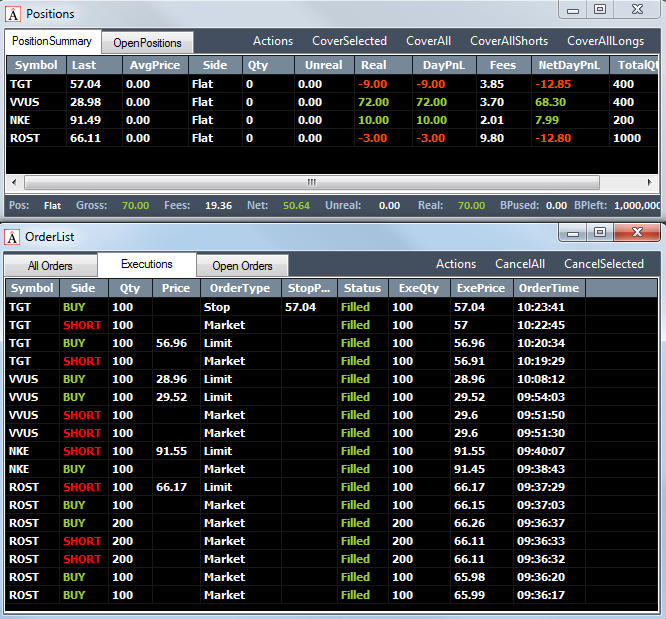Open the Actions menu in OrderList window
The width and height of the screenshot is (666, 619).
tap(456, 264)
